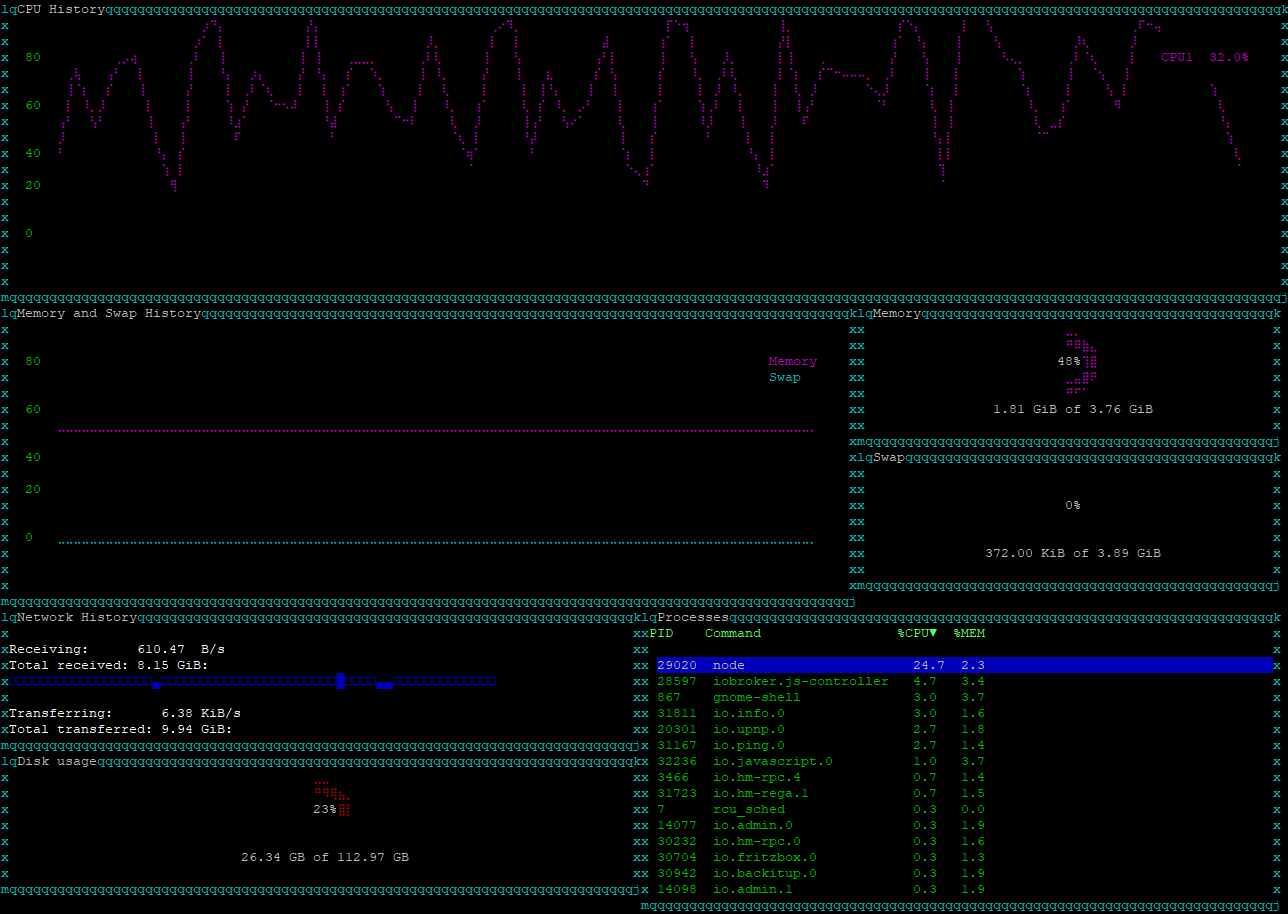1288x914 pixels.
Task: Select the node process row
Action: click(965, 665)
